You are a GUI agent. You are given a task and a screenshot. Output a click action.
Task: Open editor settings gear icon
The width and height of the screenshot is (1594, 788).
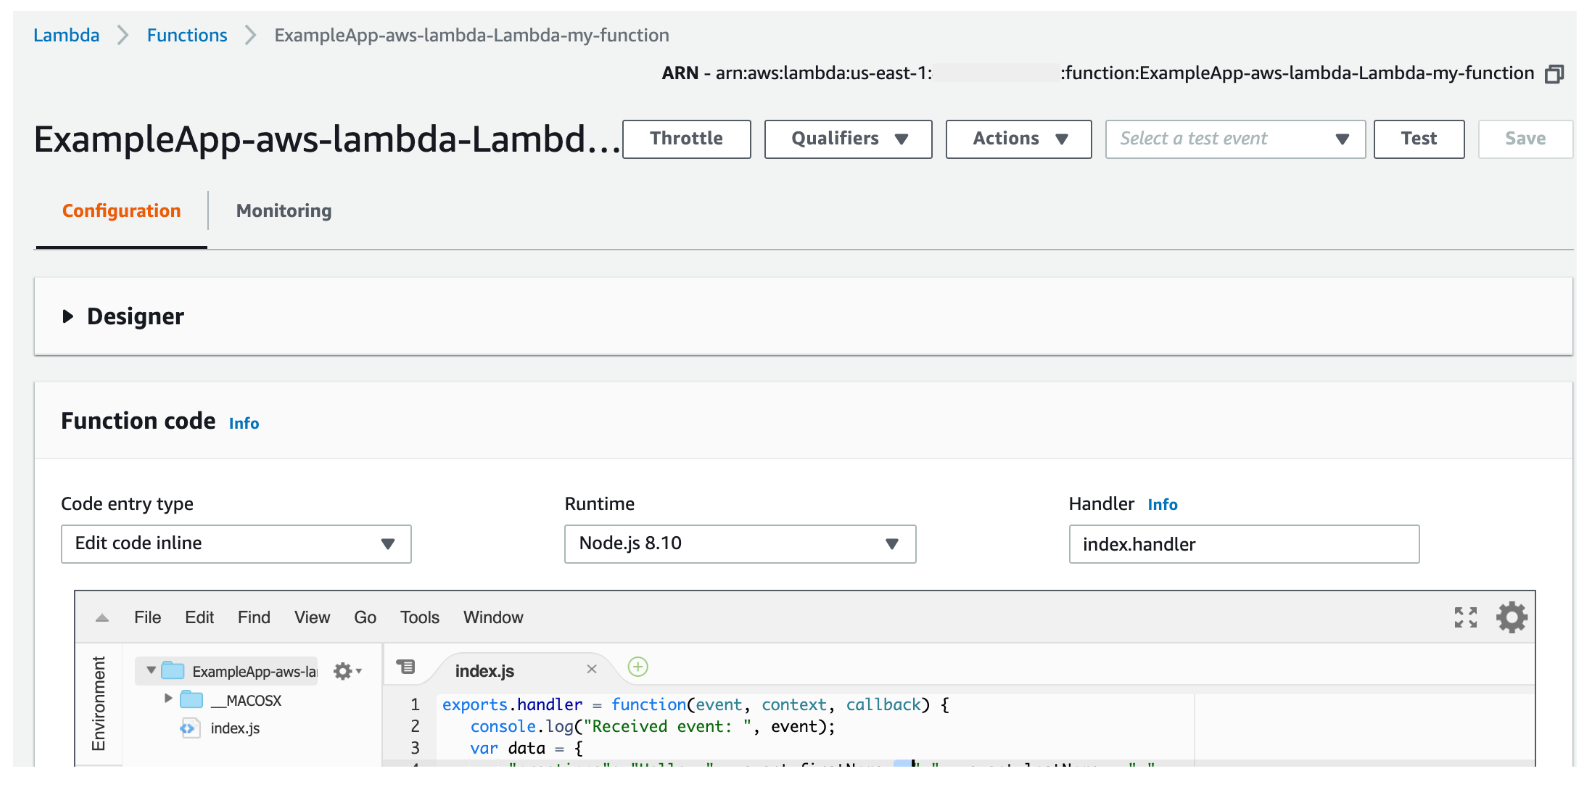1511,617
